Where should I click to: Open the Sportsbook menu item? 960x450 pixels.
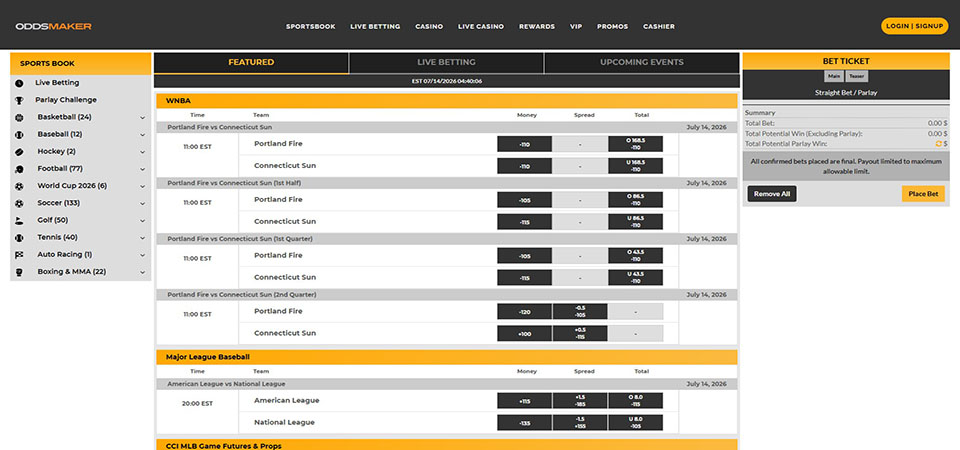click(x=310, y=26)
